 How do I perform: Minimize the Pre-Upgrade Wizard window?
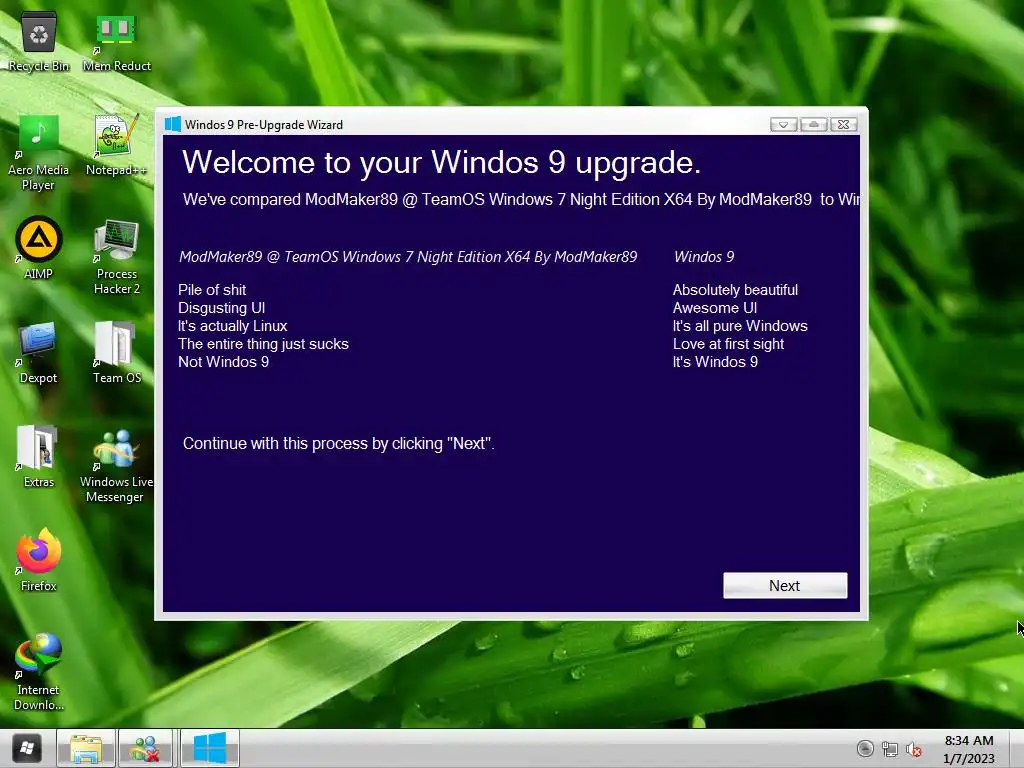pyautogui.click(x=784, y=124)
